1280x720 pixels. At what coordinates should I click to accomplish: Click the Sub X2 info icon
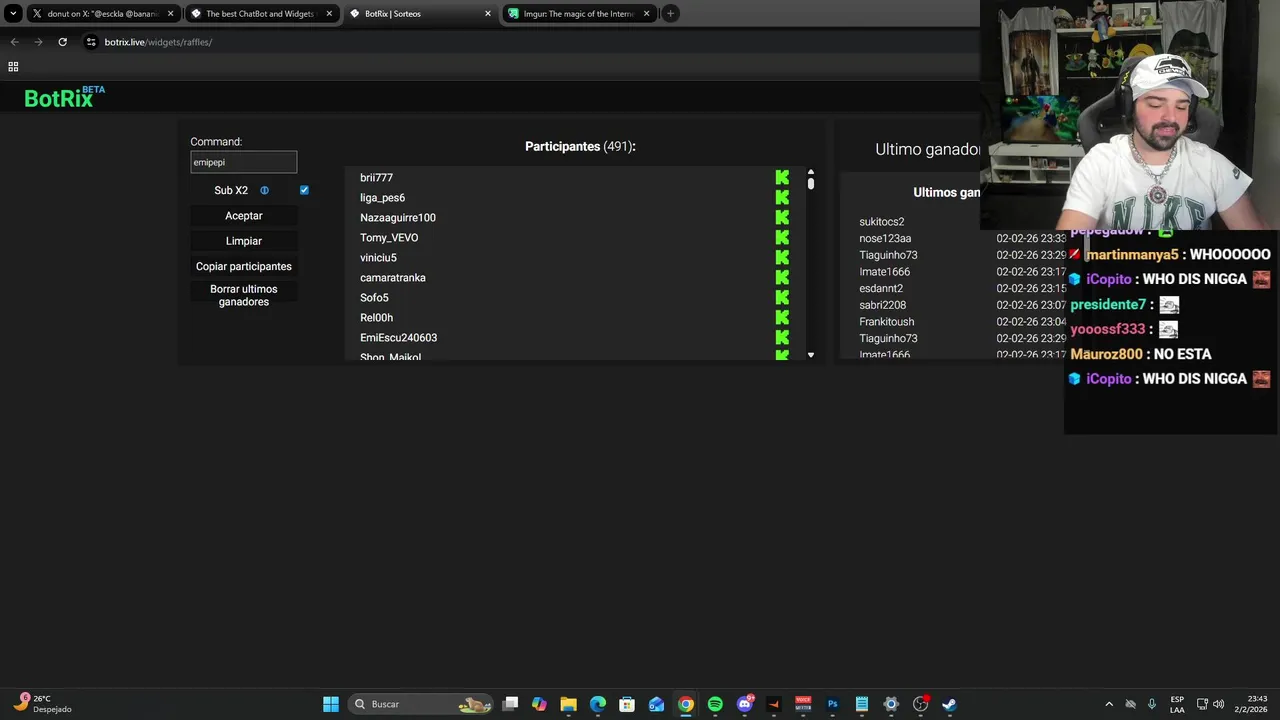[264, 190]
